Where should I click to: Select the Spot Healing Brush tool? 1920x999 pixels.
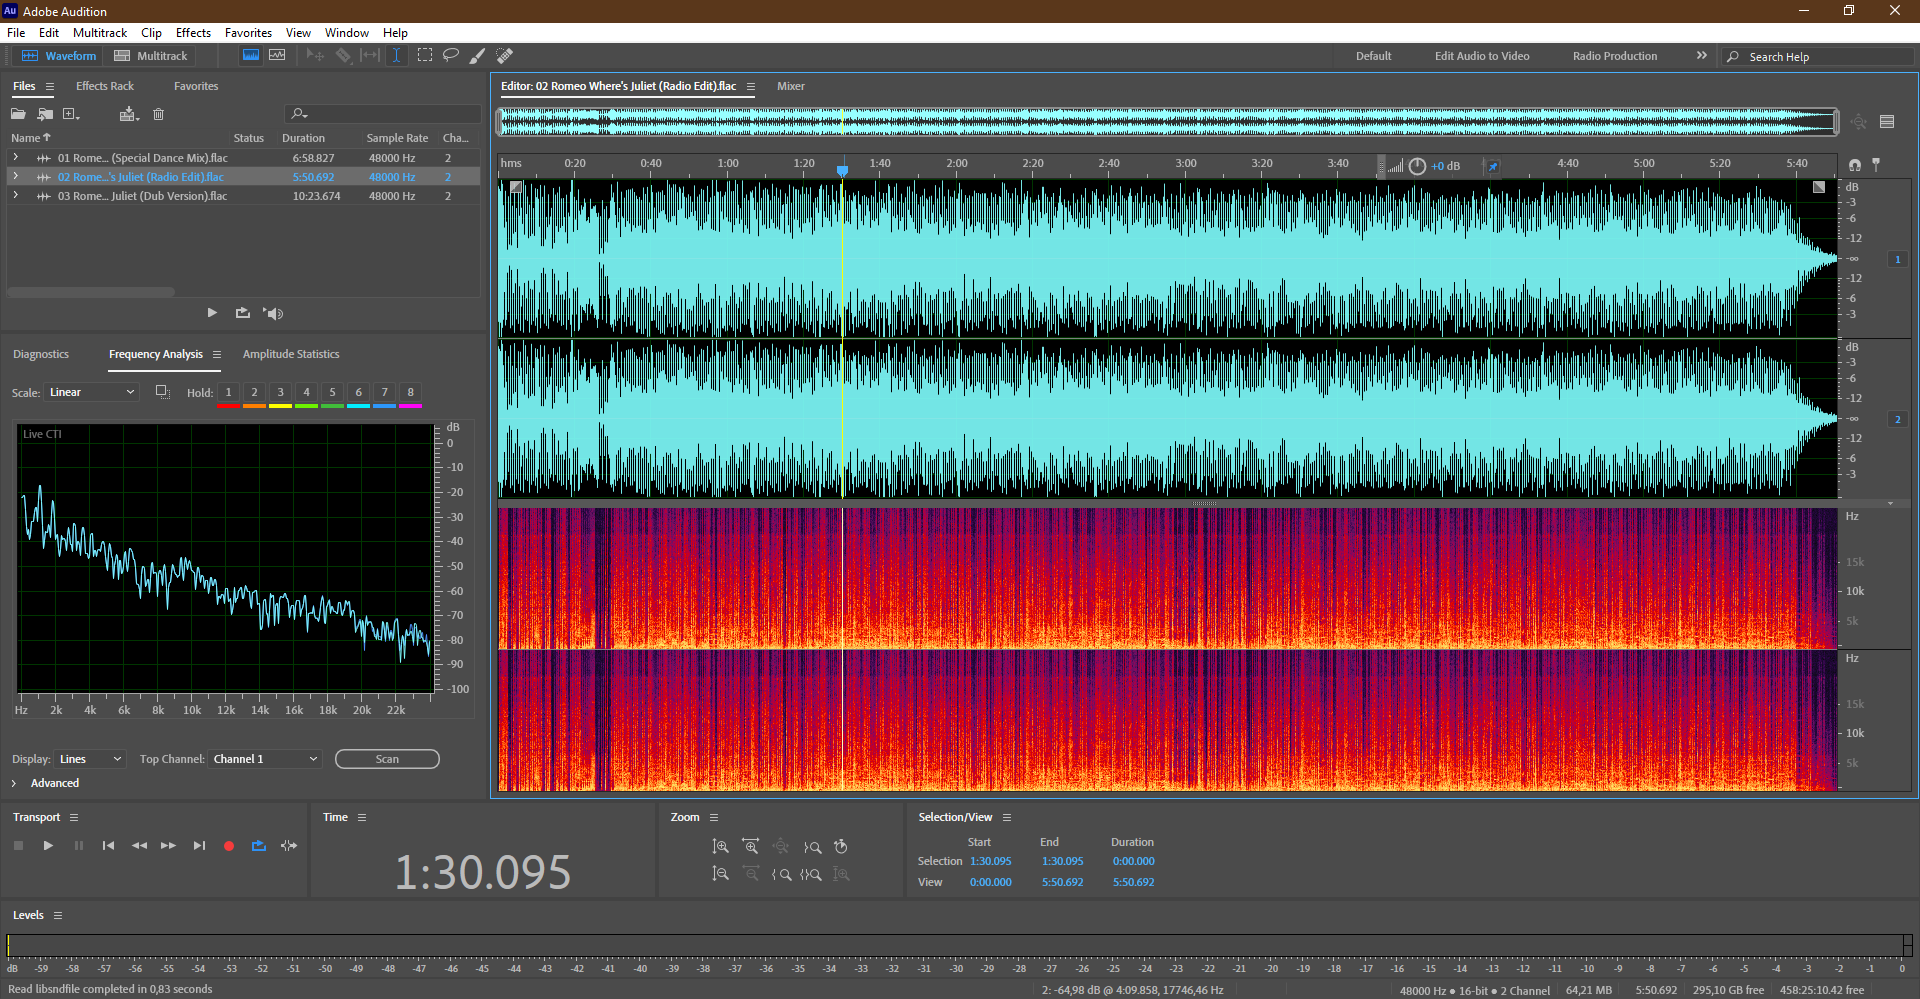click(505, 56)
